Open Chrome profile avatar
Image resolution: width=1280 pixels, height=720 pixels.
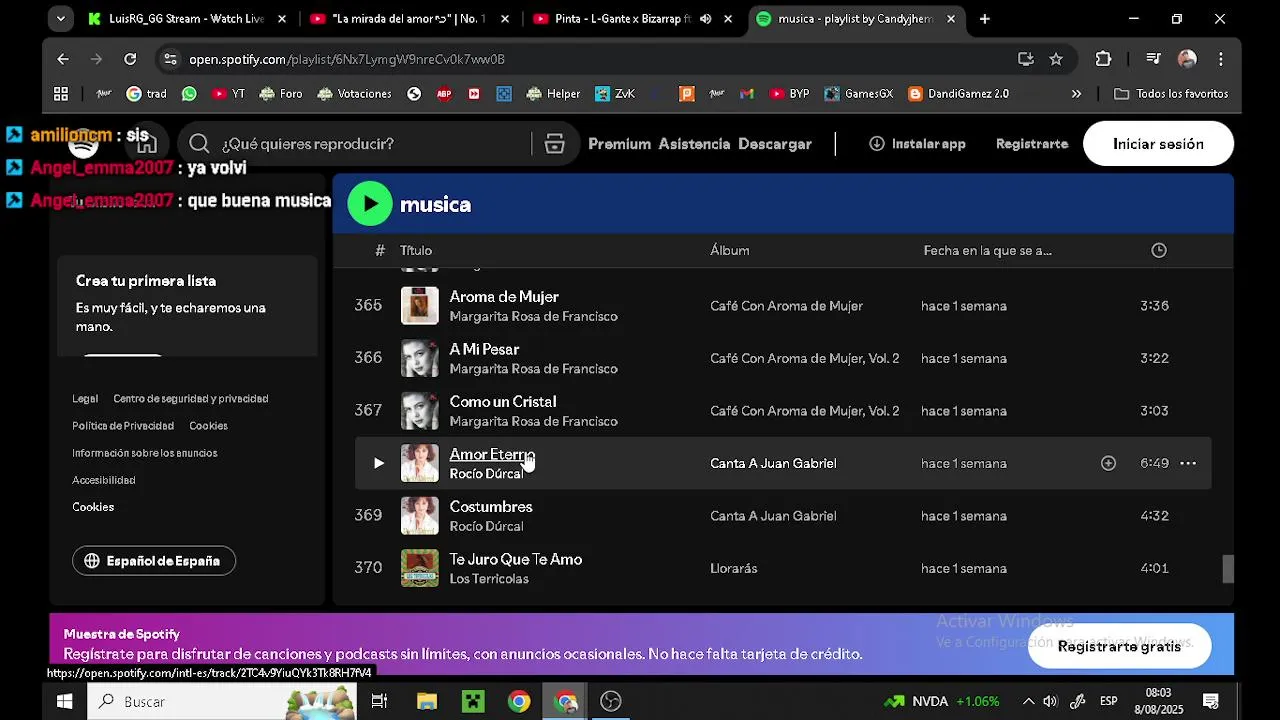coord(1187,59)
